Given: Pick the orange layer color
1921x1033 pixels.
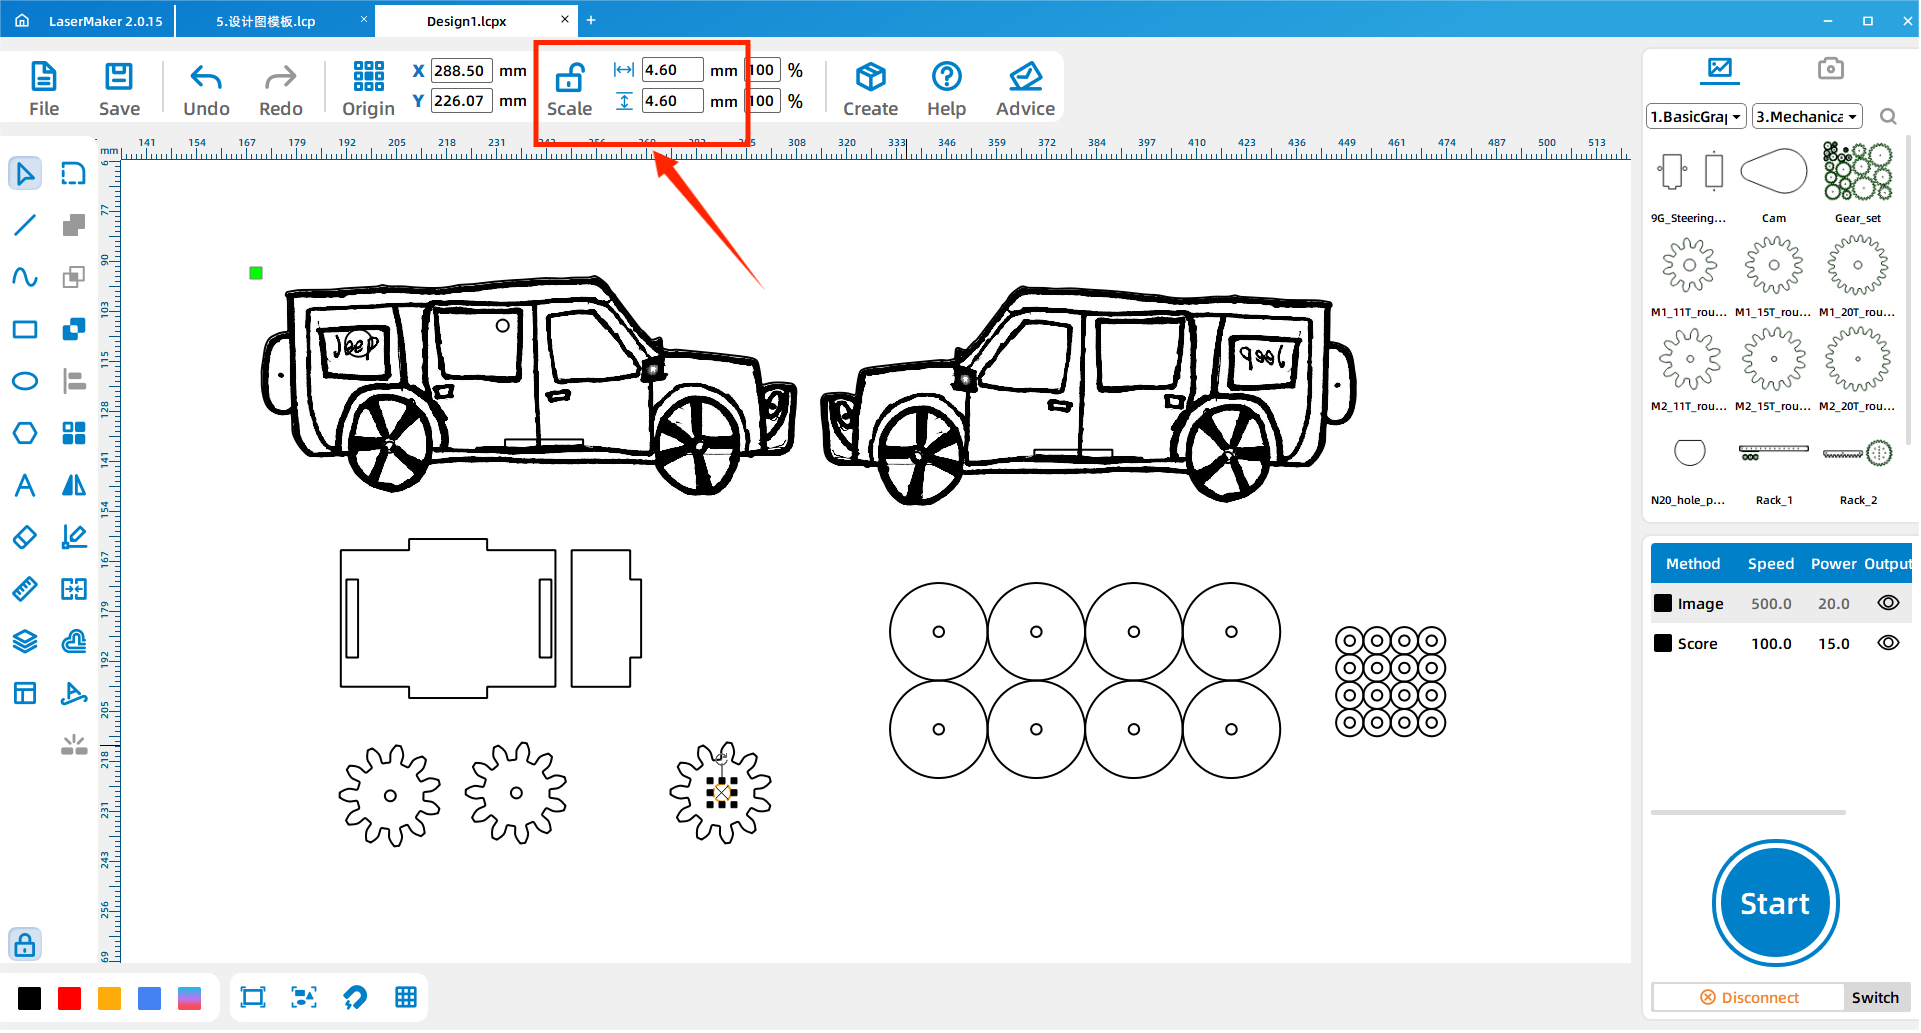Looking at the screenshot, I should [110, 998].
